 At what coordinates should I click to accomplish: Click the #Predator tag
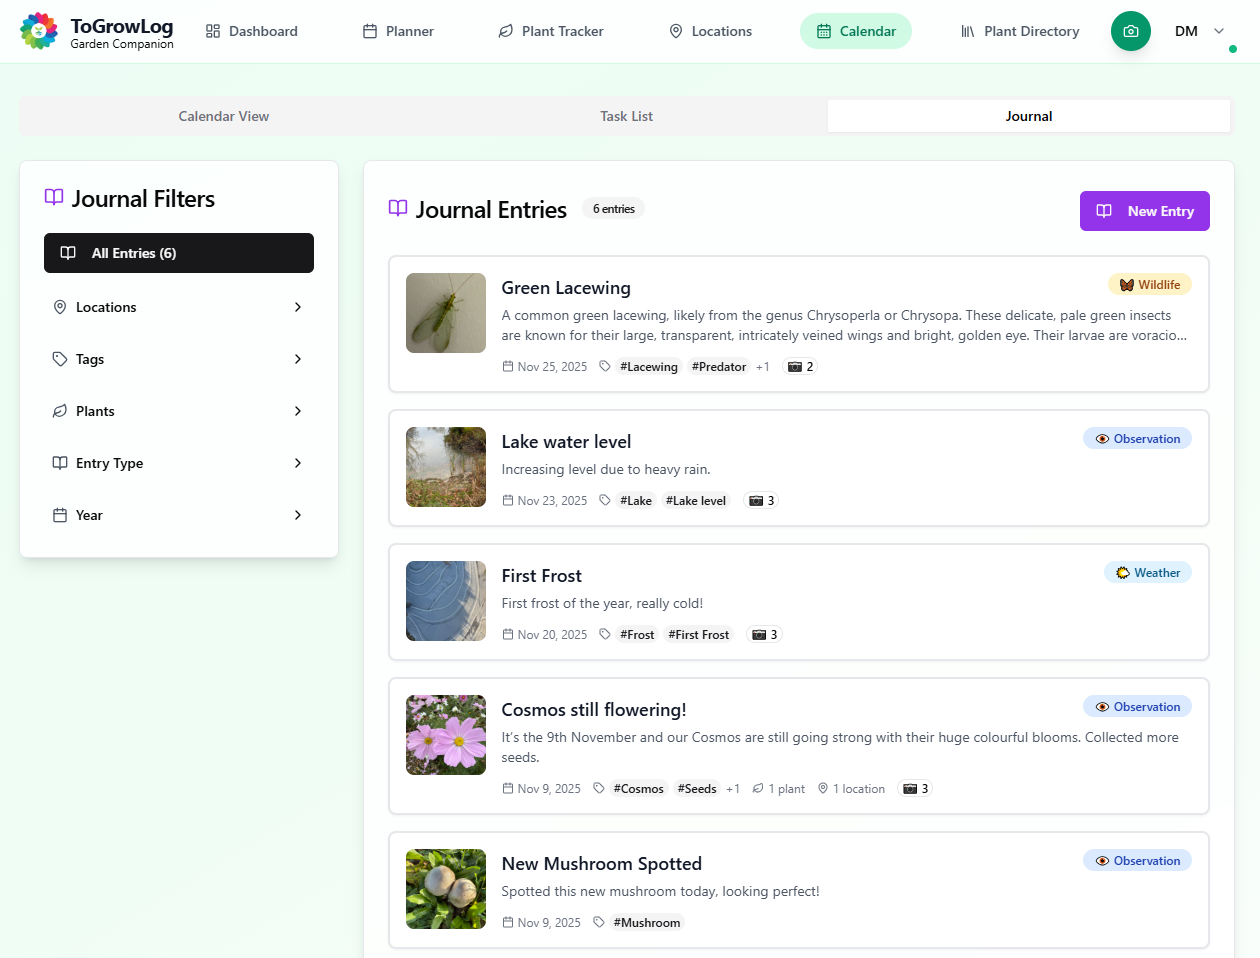click(x=718, y=367)
